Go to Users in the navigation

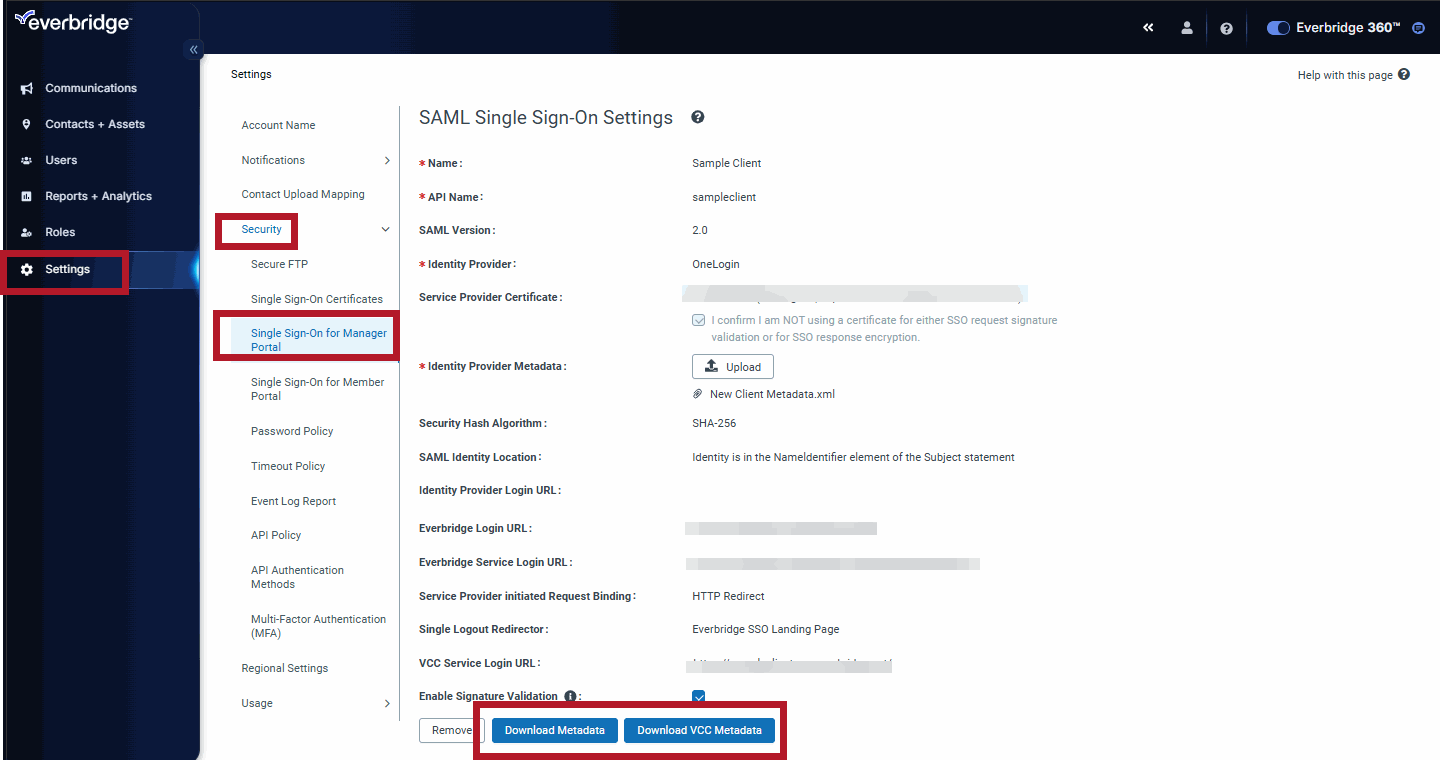(x=61, y=160)
